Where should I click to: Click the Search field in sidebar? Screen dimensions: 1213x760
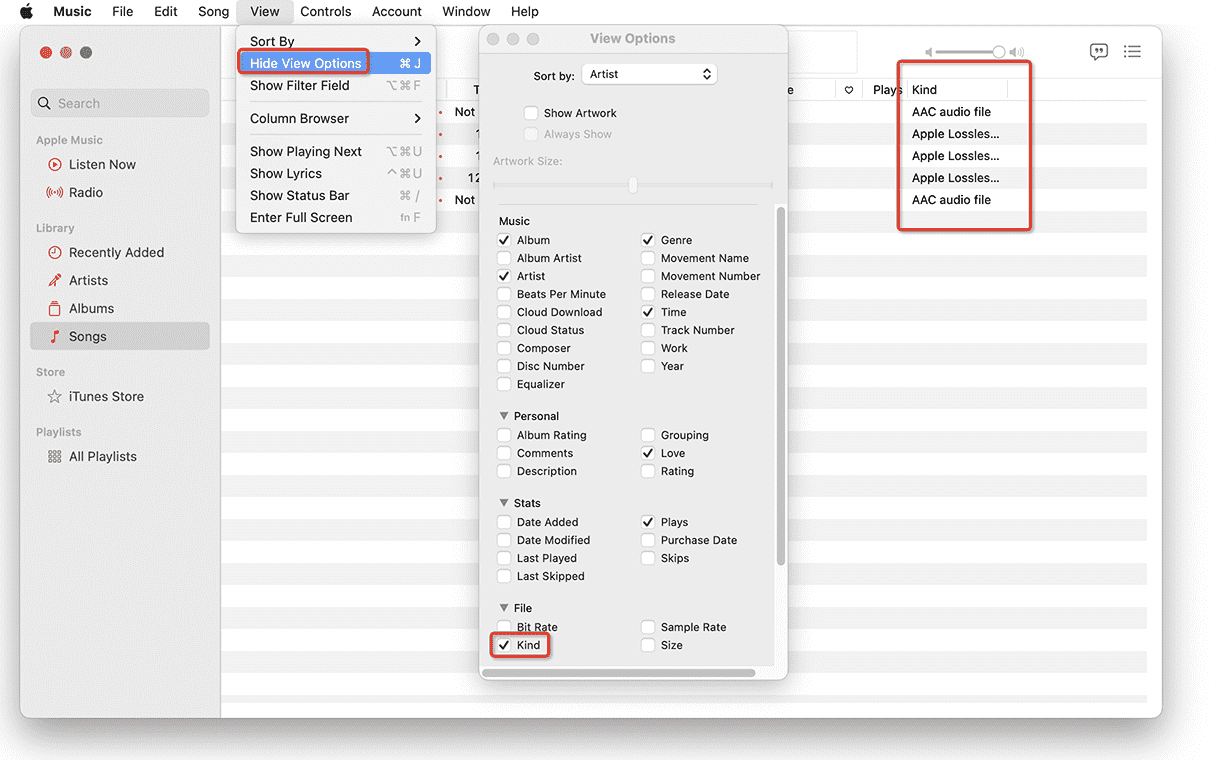tap(120, 103)
